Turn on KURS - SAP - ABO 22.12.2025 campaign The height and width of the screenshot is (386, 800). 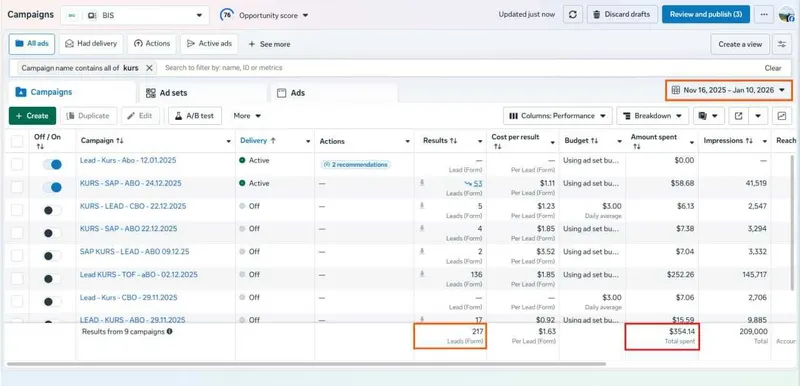[x=52, y=233]
